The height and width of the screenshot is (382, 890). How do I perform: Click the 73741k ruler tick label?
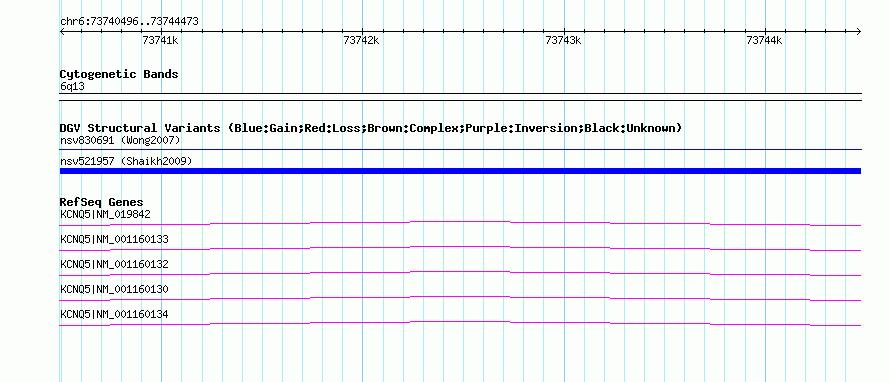pyautogui.click(x=161, y=40)
